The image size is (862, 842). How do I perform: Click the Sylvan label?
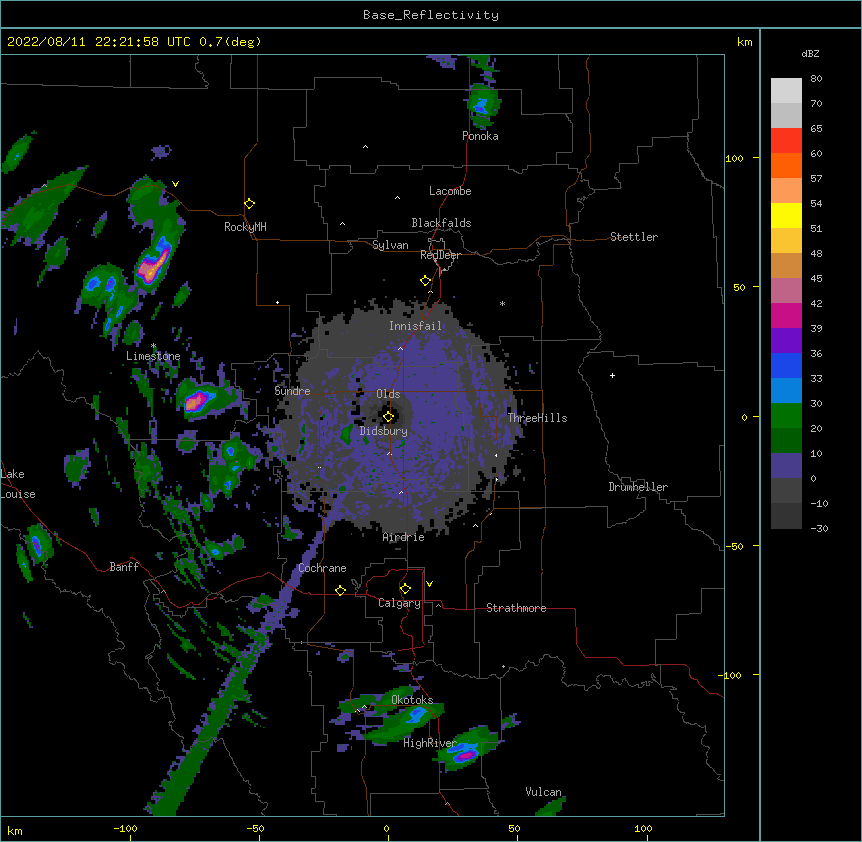[x=390, y=245]
